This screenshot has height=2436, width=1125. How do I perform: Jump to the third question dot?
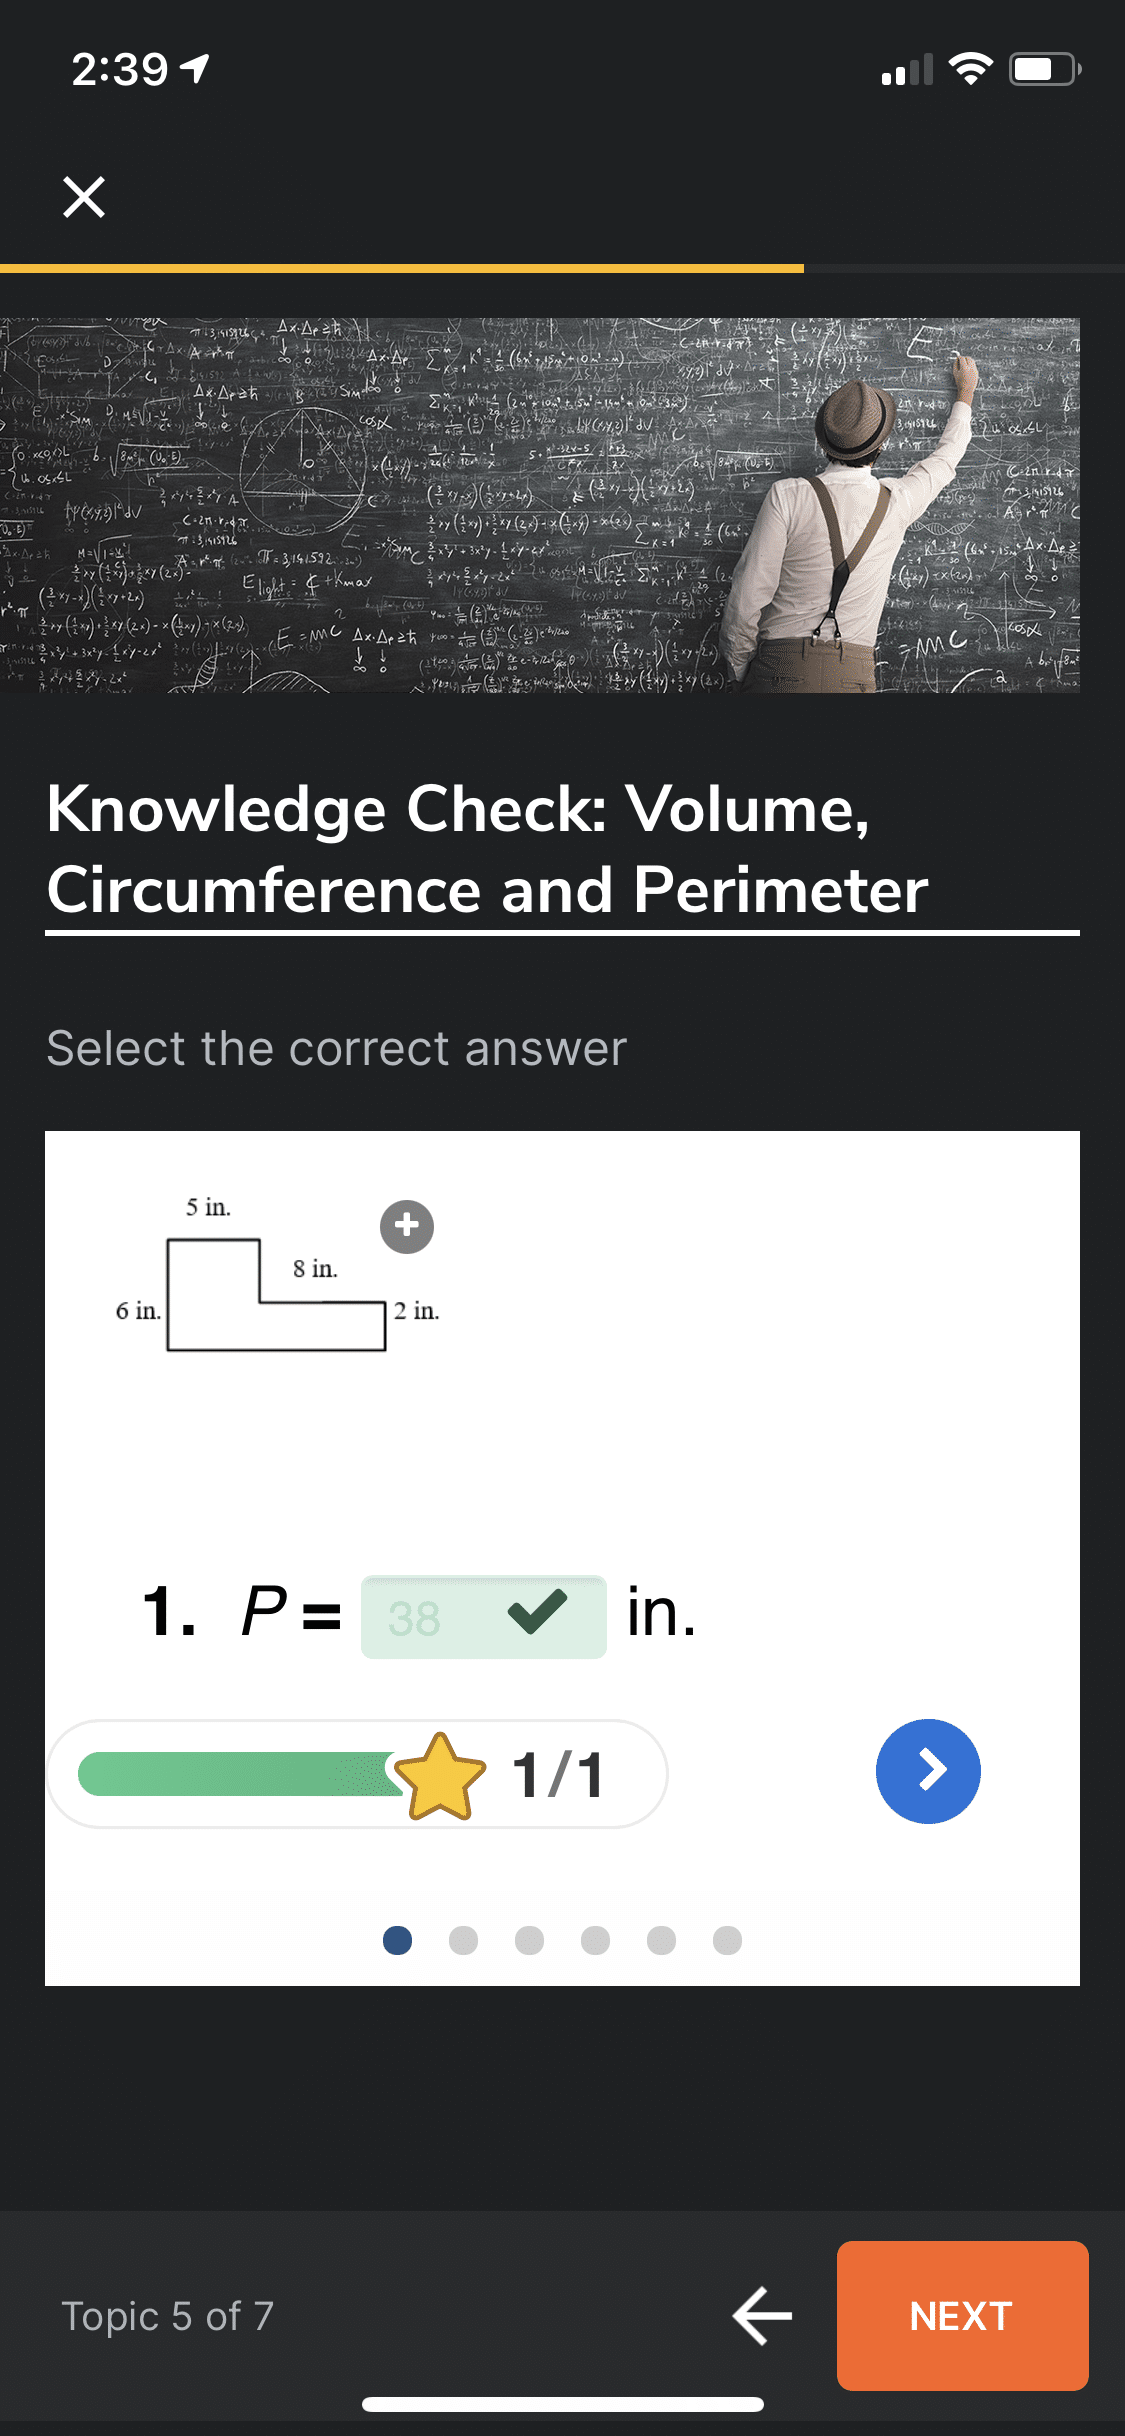click(529, 1940)
